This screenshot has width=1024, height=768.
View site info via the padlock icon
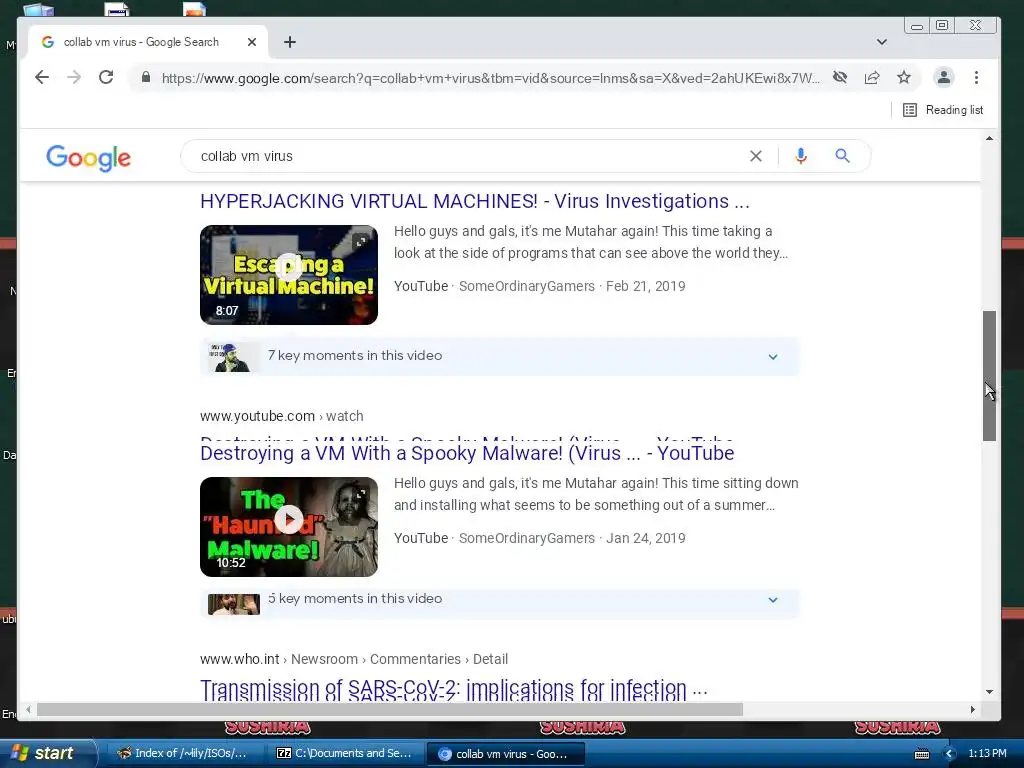pyautogui.click(x=146, y=78)
